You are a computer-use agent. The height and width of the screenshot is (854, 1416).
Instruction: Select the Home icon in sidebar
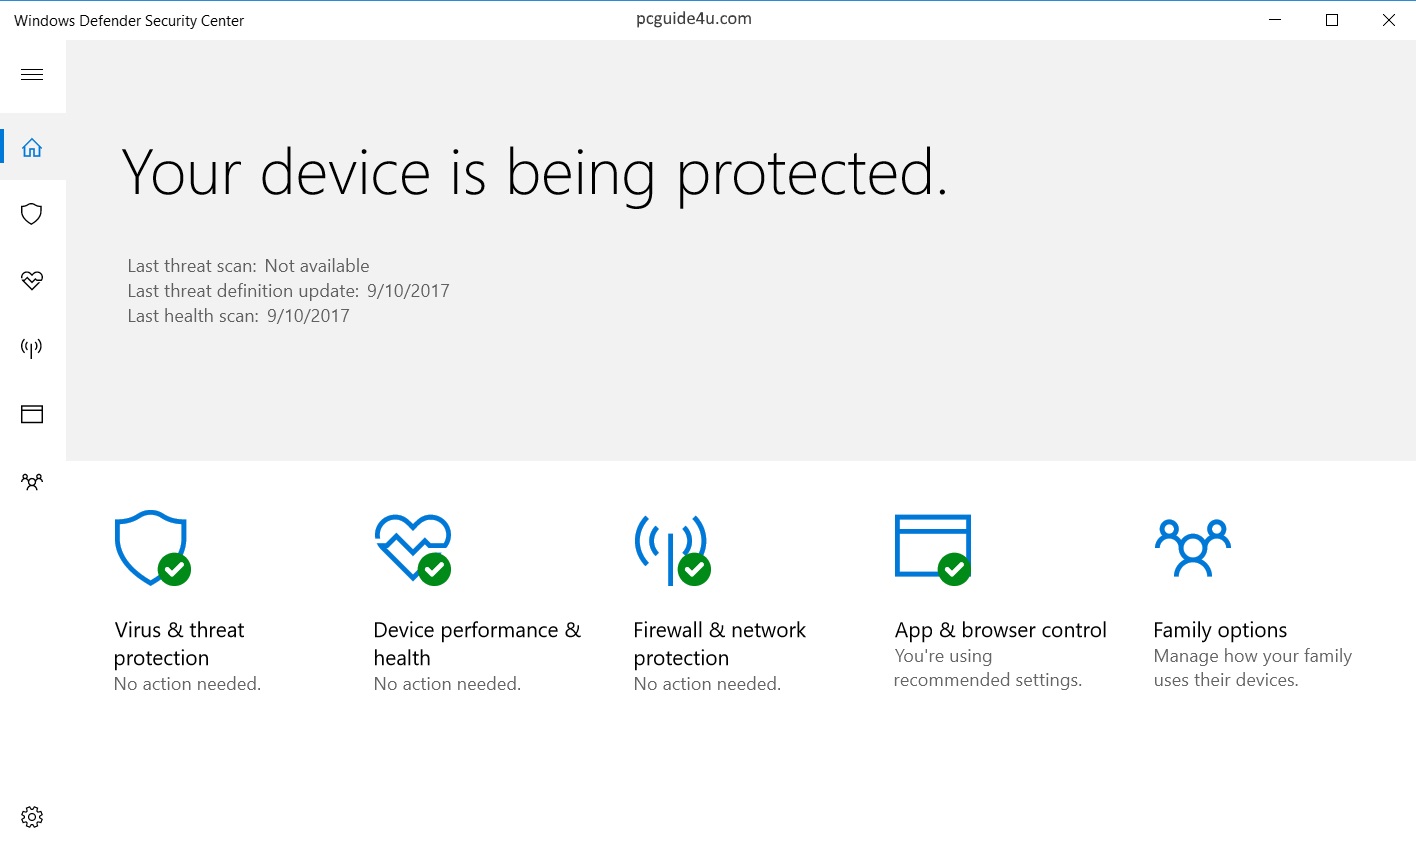[32, 148]
